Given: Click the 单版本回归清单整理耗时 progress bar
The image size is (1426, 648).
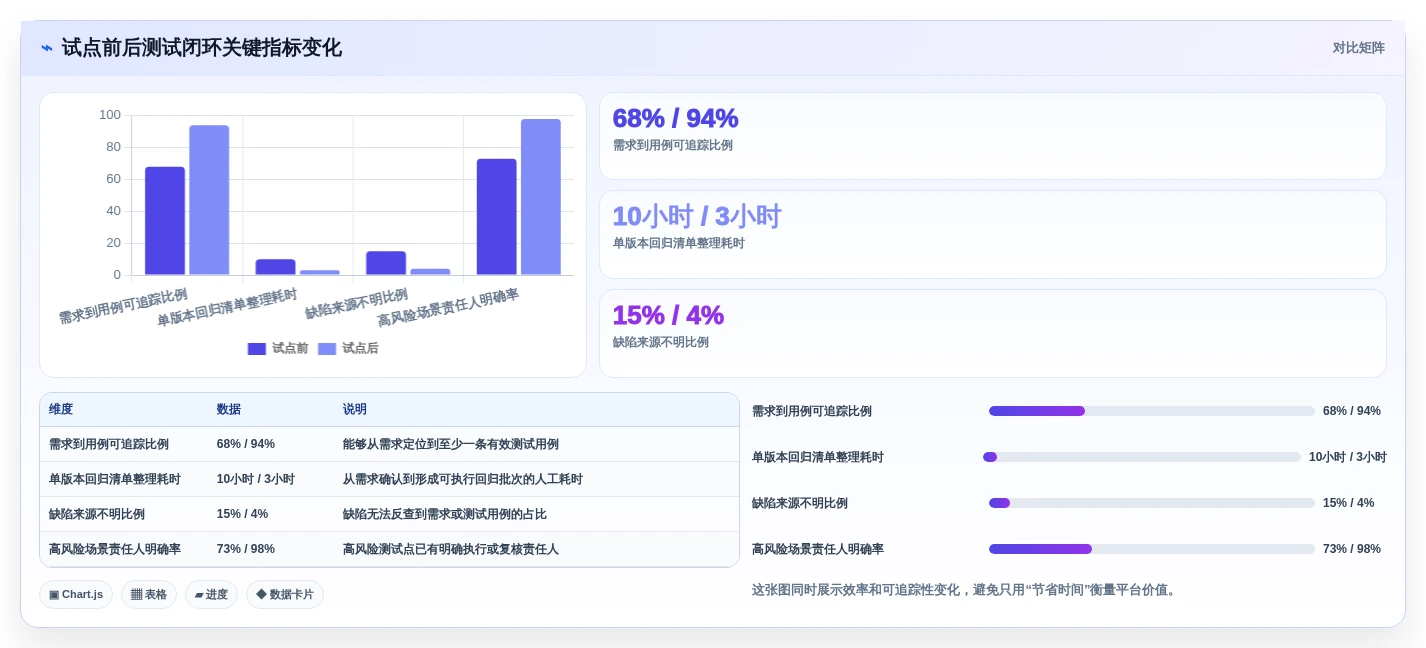Looking at the screenshot, I should click(1142, 457).
